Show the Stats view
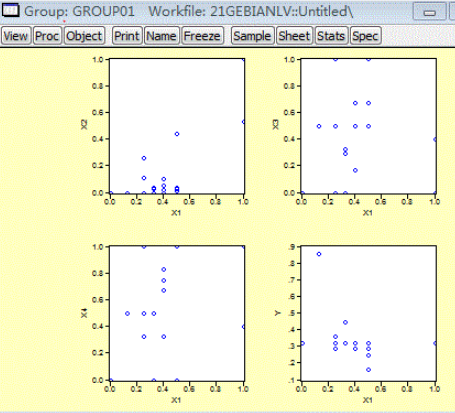Image resolution: width=455 pixels, height=413 pixels. click(x=331, y=36)
